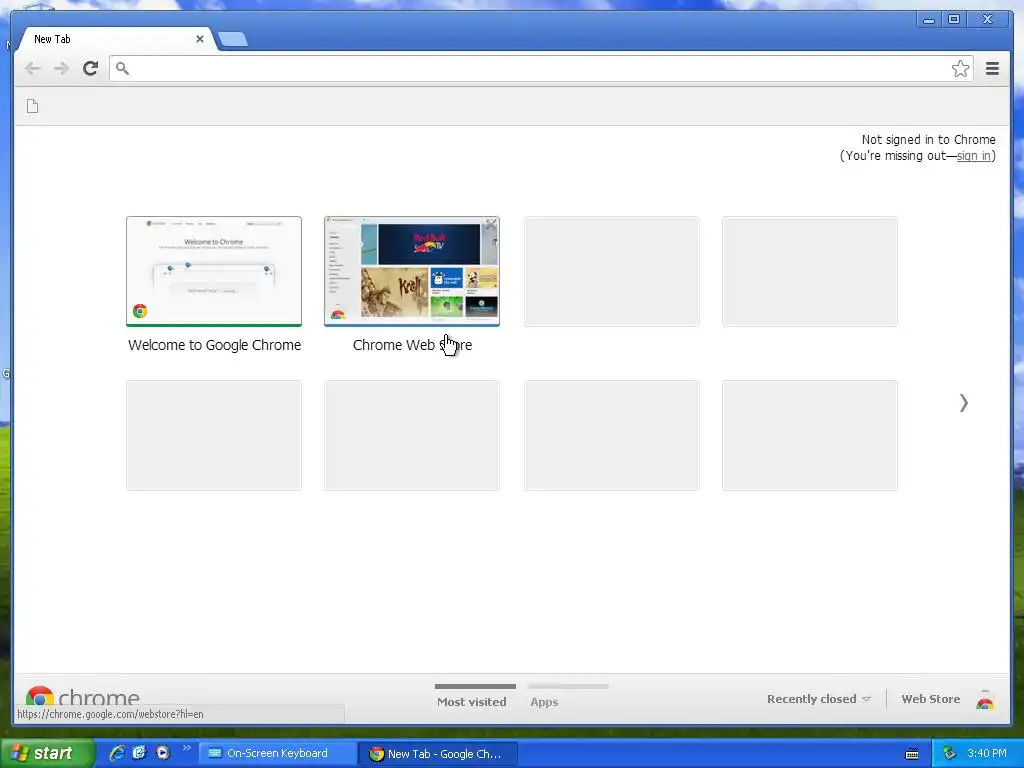Switch to the Apps section

click(x=544, y=702)
